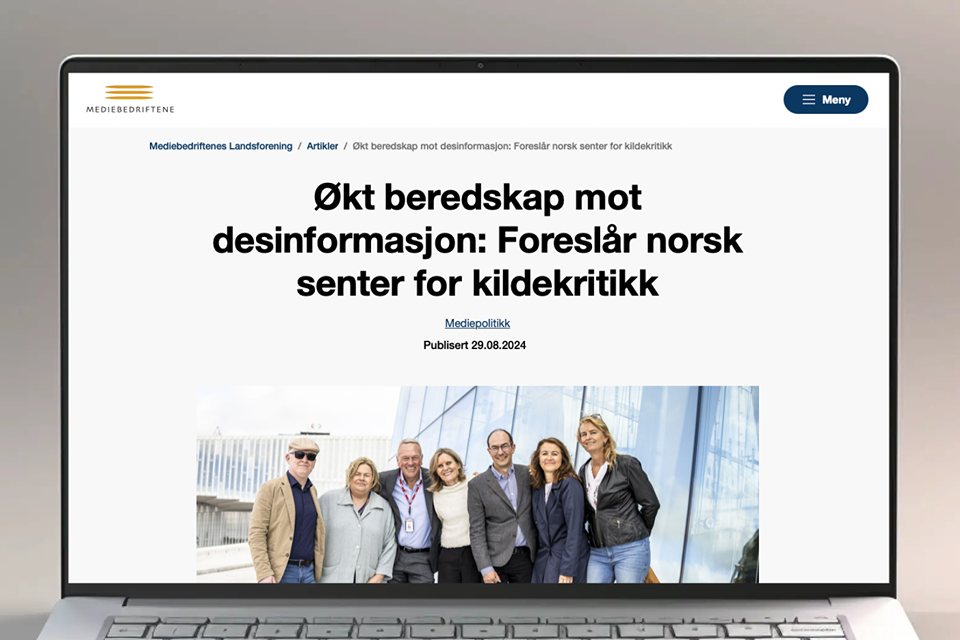Navigate to Mediebedriftenes Landsforening breadcrumb
The height and width of the screenshot is (640, 960).
tap(220, 146)
